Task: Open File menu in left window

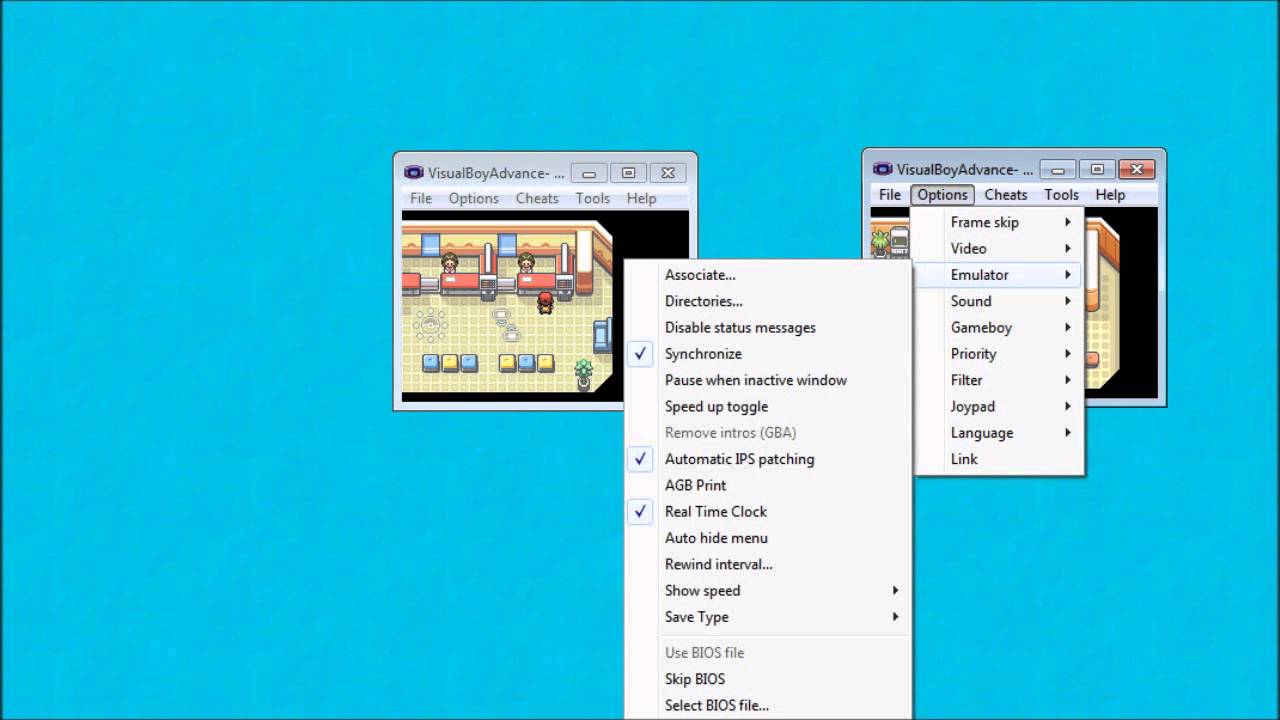Action: click(x=421, y=198)
